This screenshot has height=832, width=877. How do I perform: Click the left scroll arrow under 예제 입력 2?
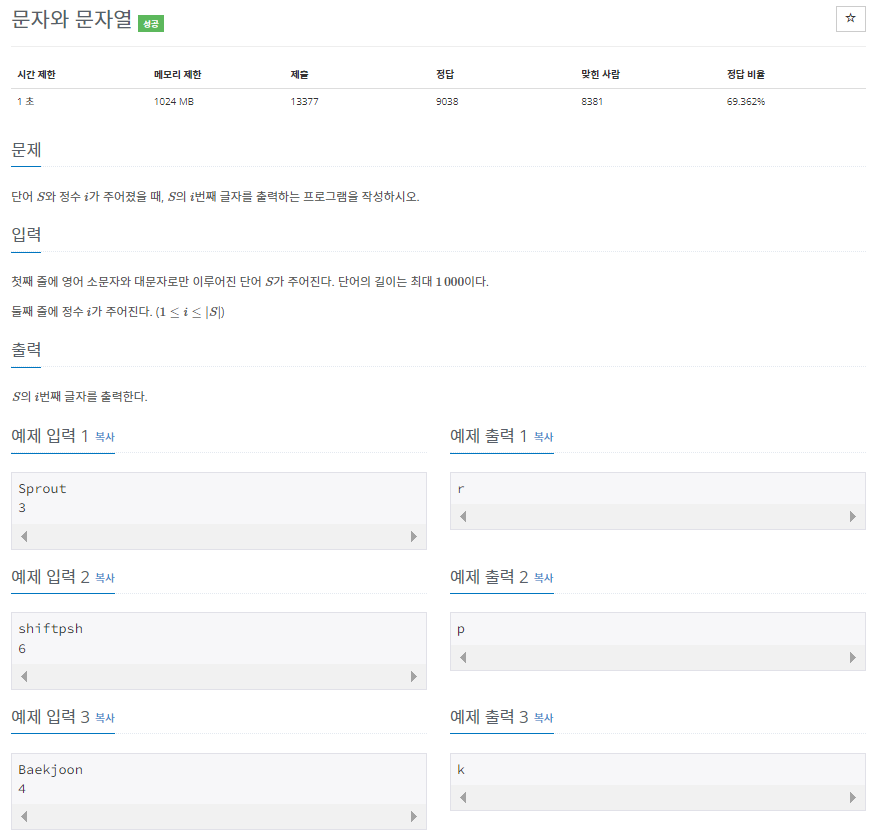[x=22, y=676]
